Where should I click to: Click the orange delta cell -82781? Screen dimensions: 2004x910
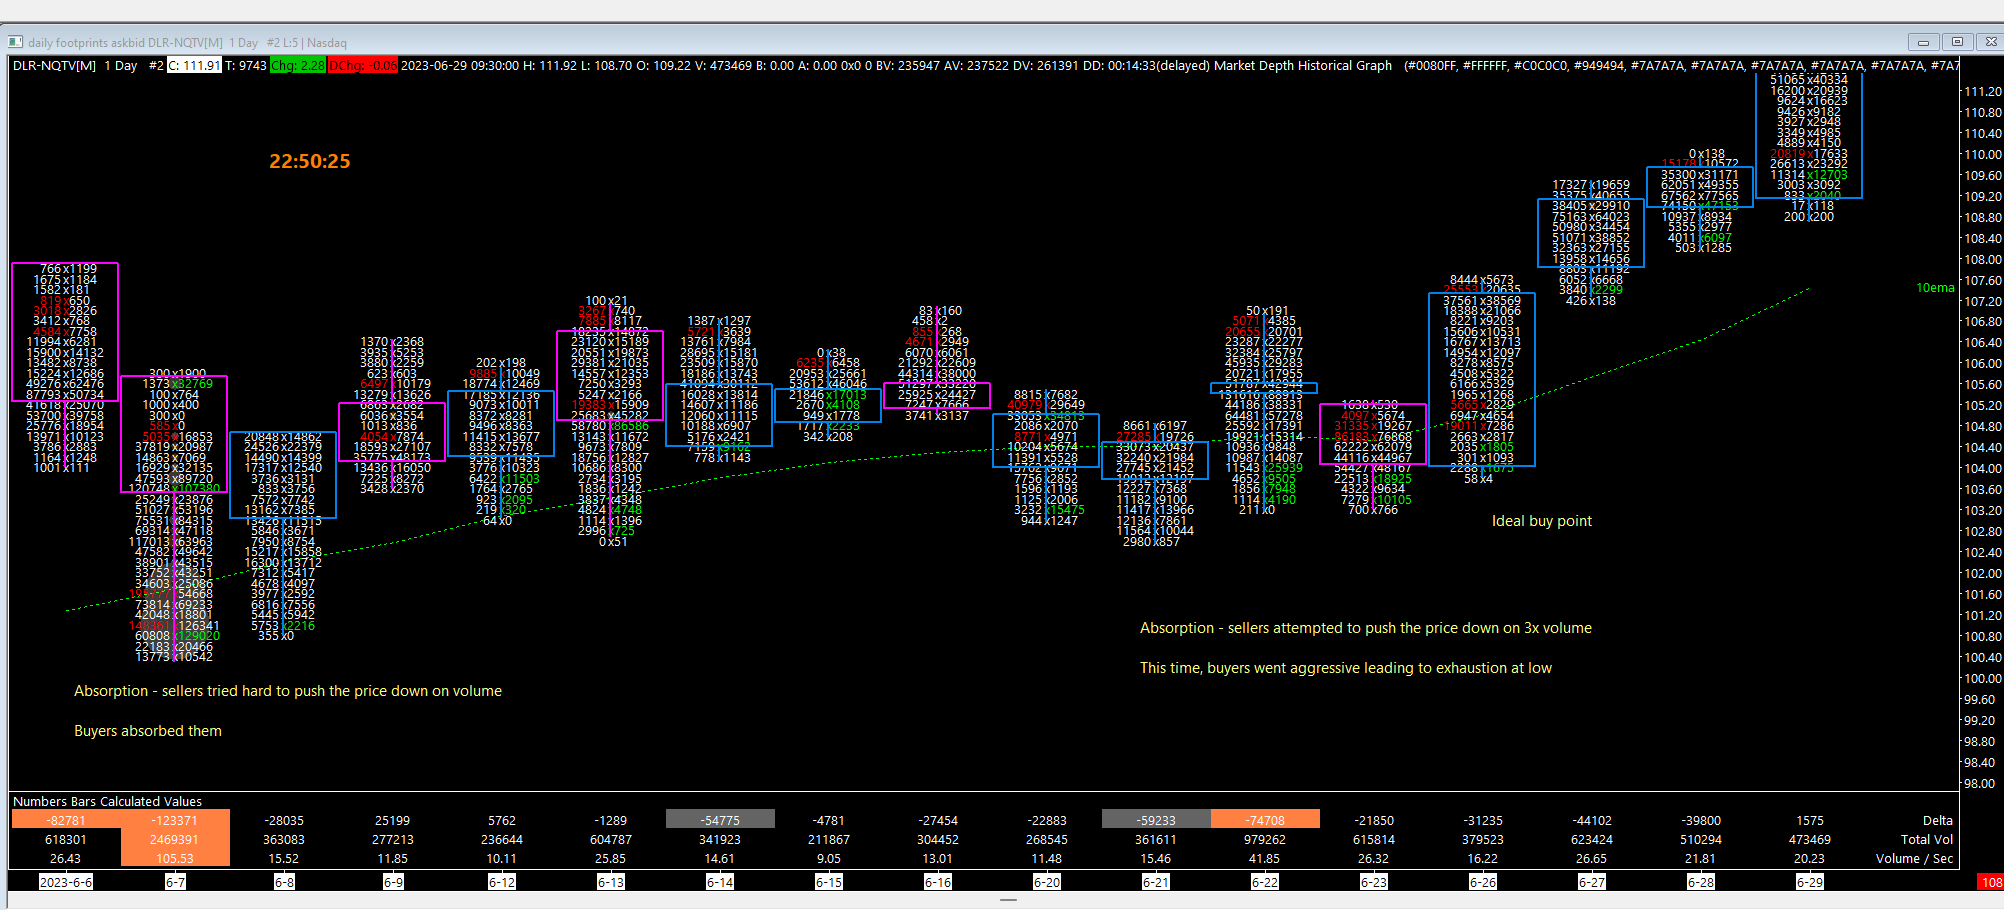click(66, 820)
